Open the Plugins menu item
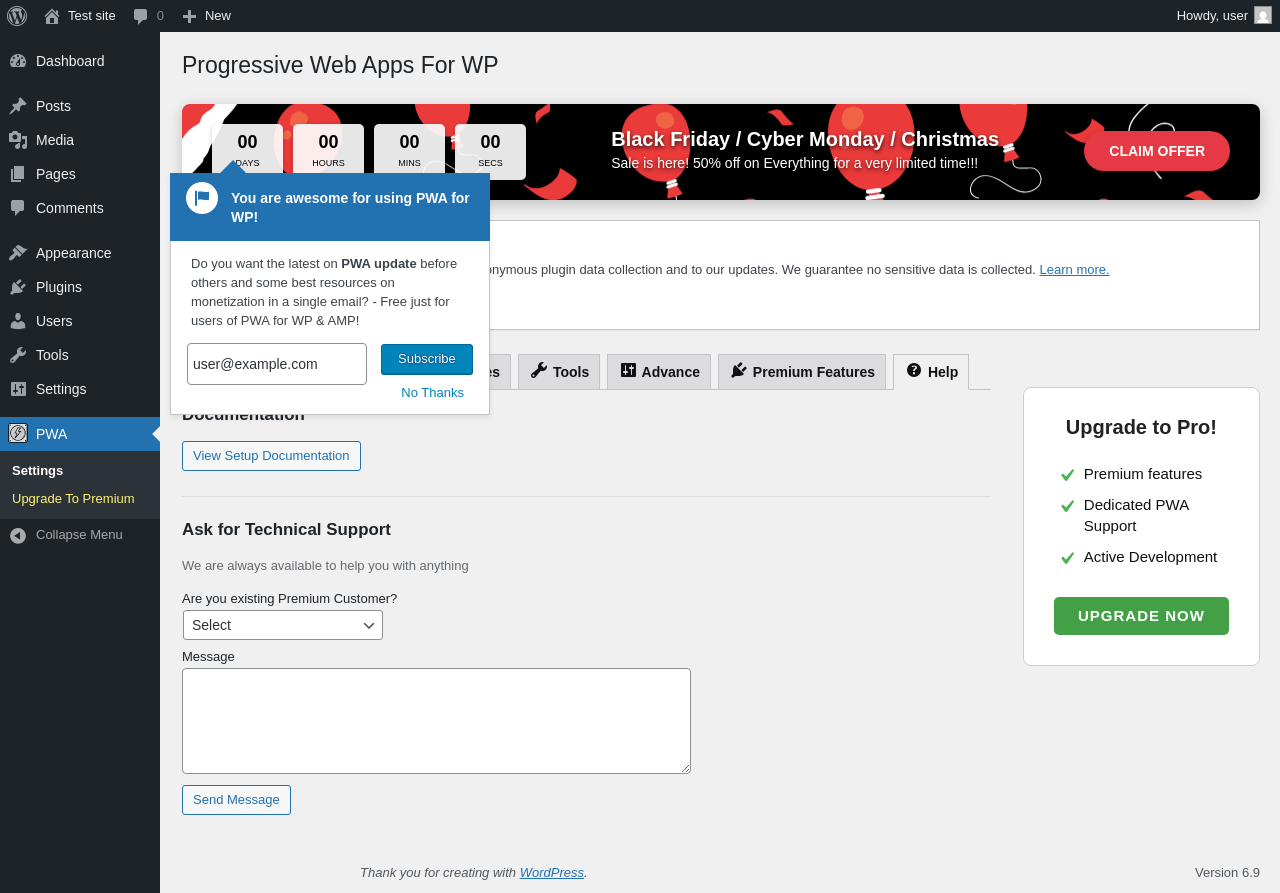1280x893 pixels. tap(80, 287)
